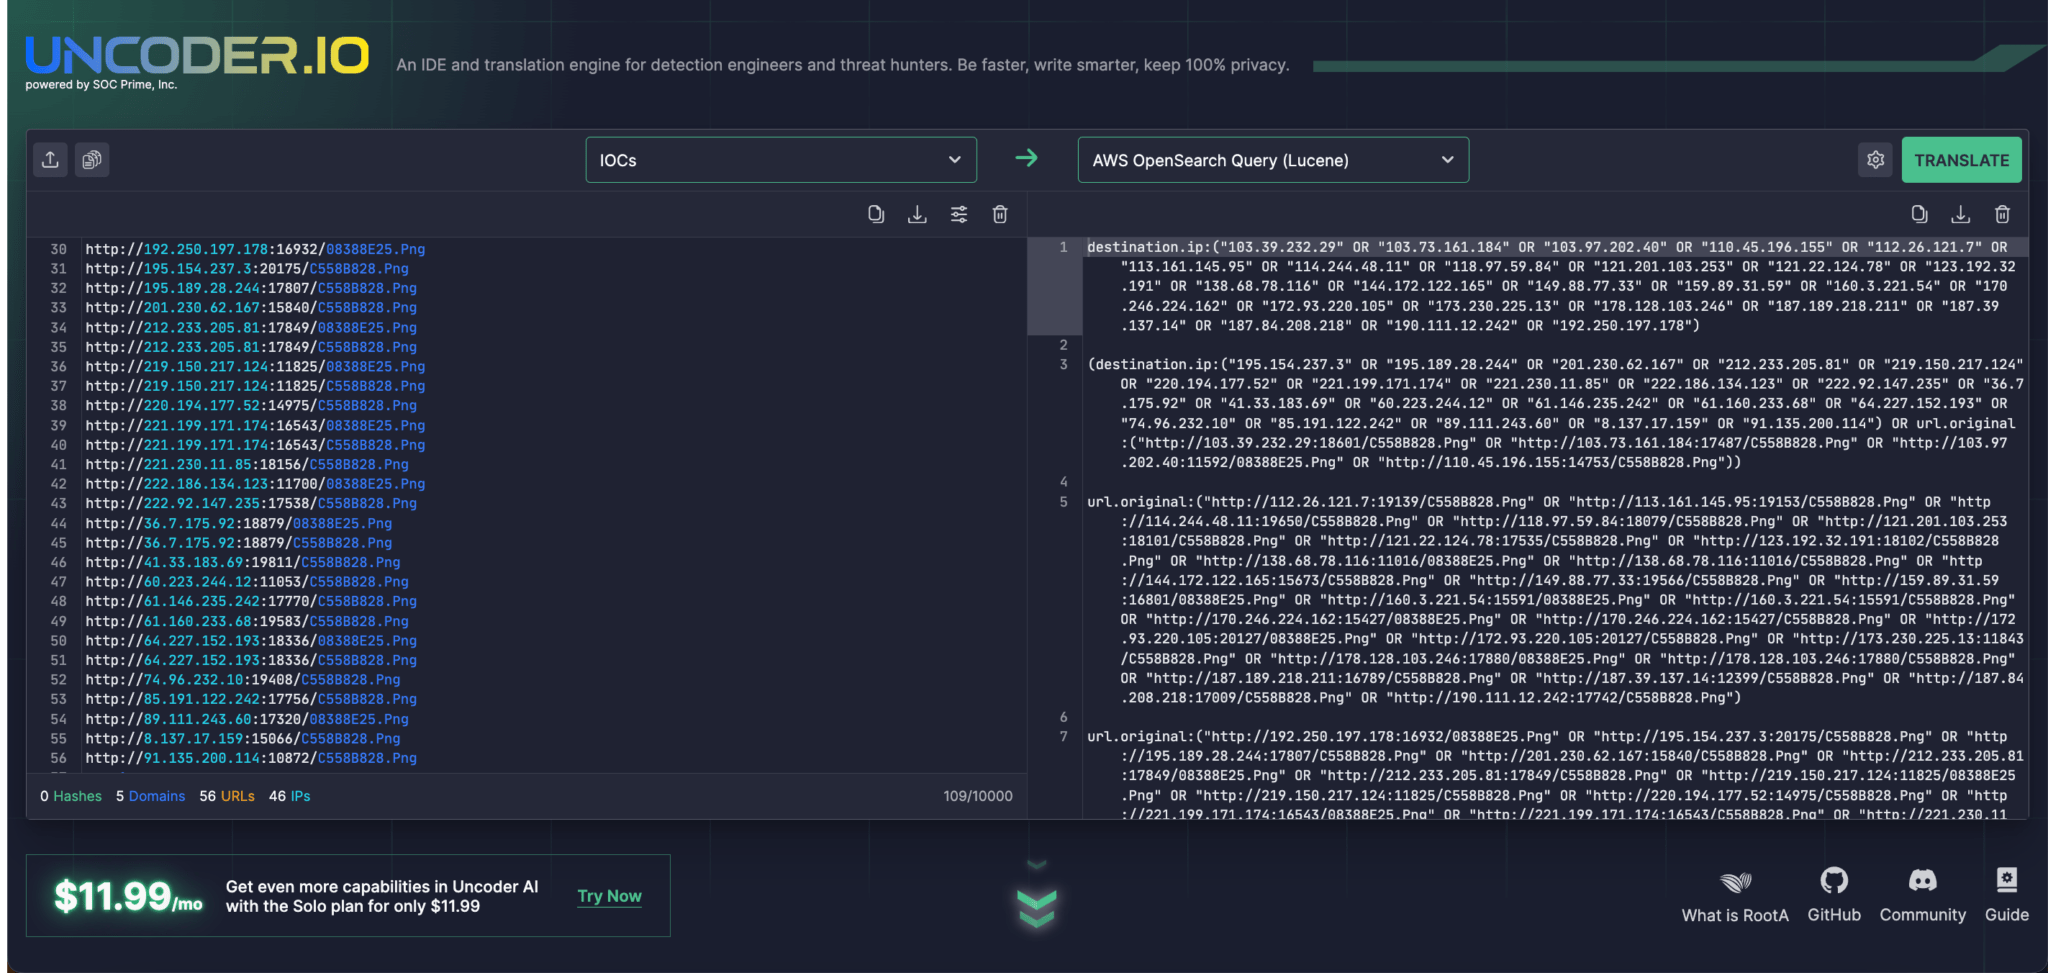
Task: Open the IOCs source format dropdown
Action: tap(781, 159)
